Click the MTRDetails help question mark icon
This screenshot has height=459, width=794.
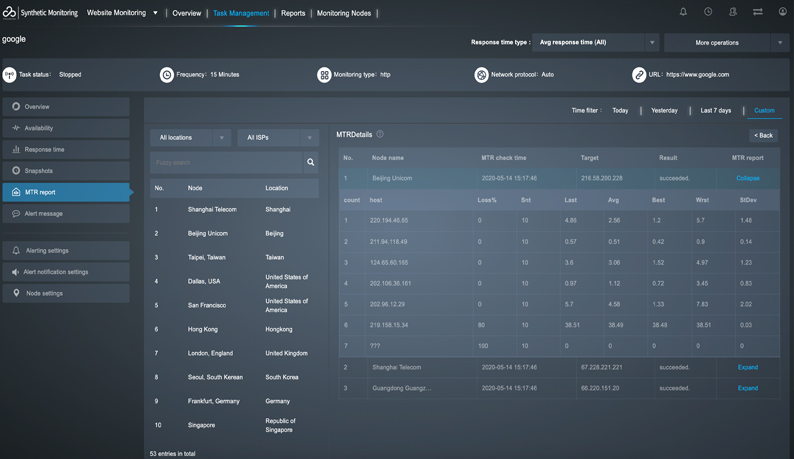pyautogui.click(x=380, y=134)
